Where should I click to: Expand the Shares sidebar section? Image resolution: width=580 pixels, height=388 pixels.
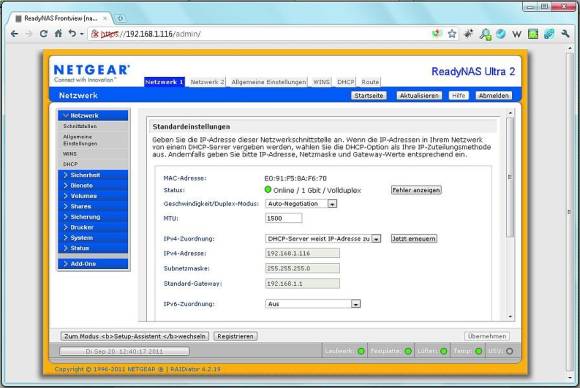(93, 206)
